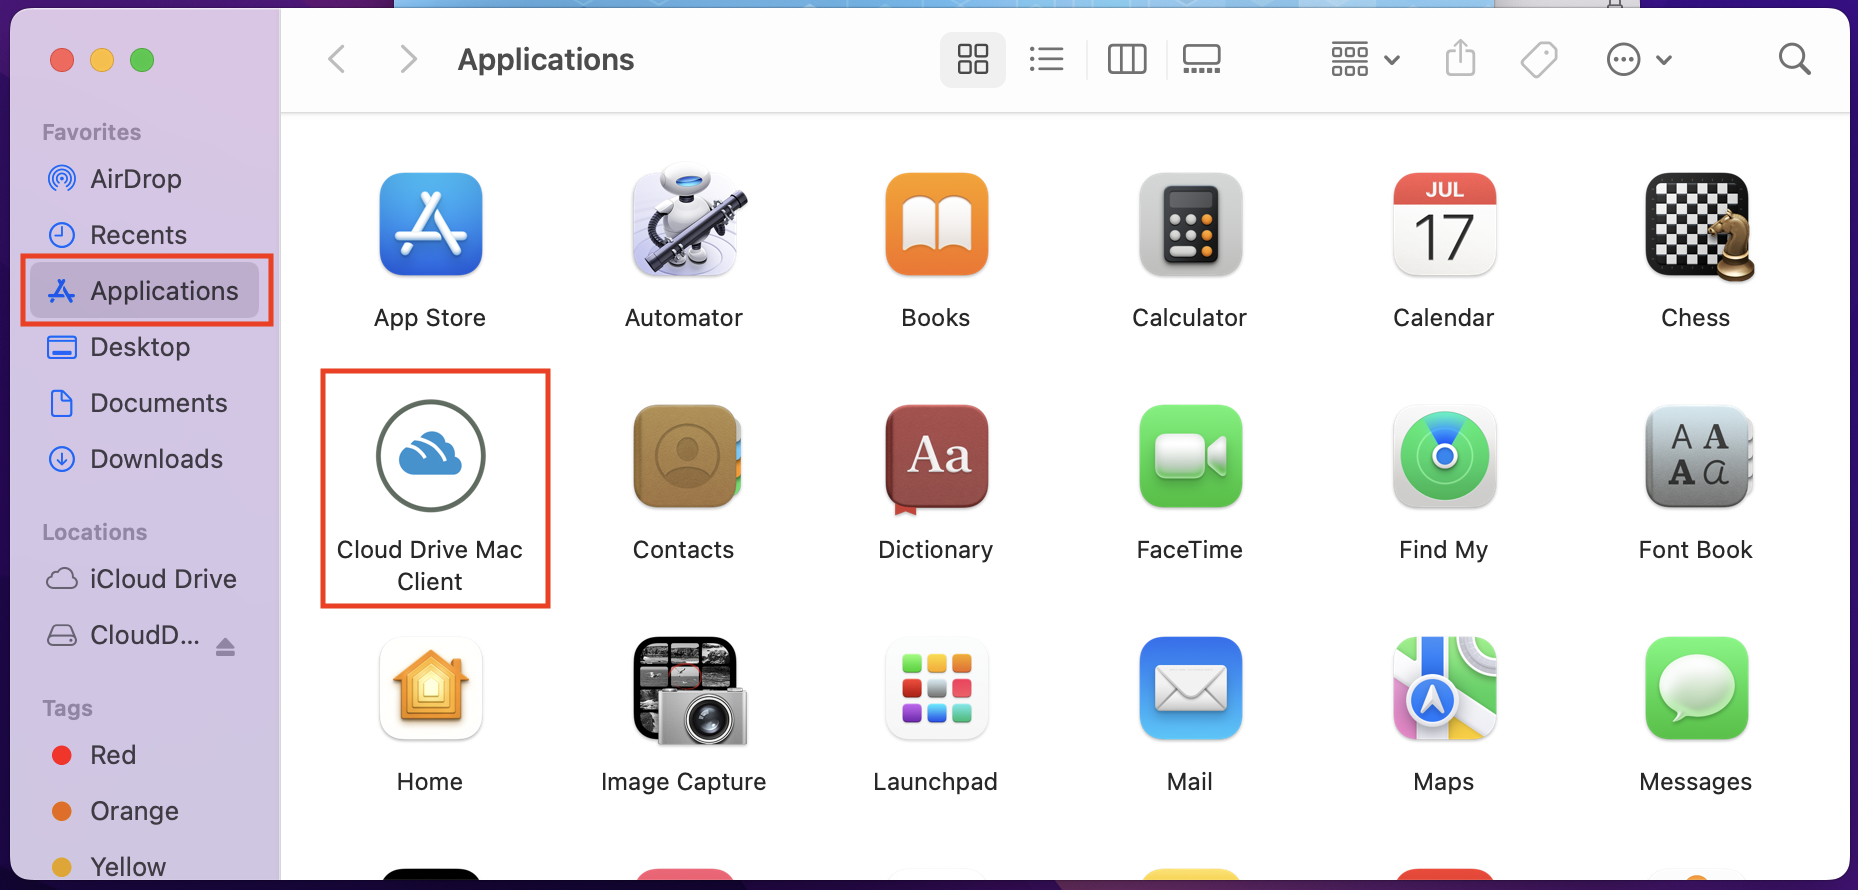
Task: Open the App Store application icon
Action: [x=430, y=224]
